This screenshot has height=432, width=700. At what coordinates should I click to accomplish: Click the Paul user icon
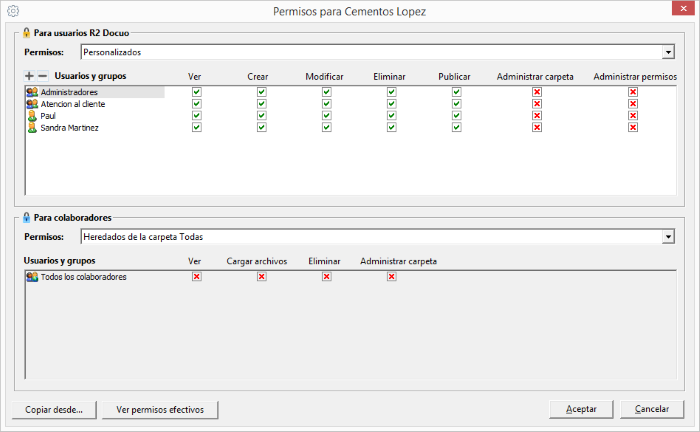(32, 116)
